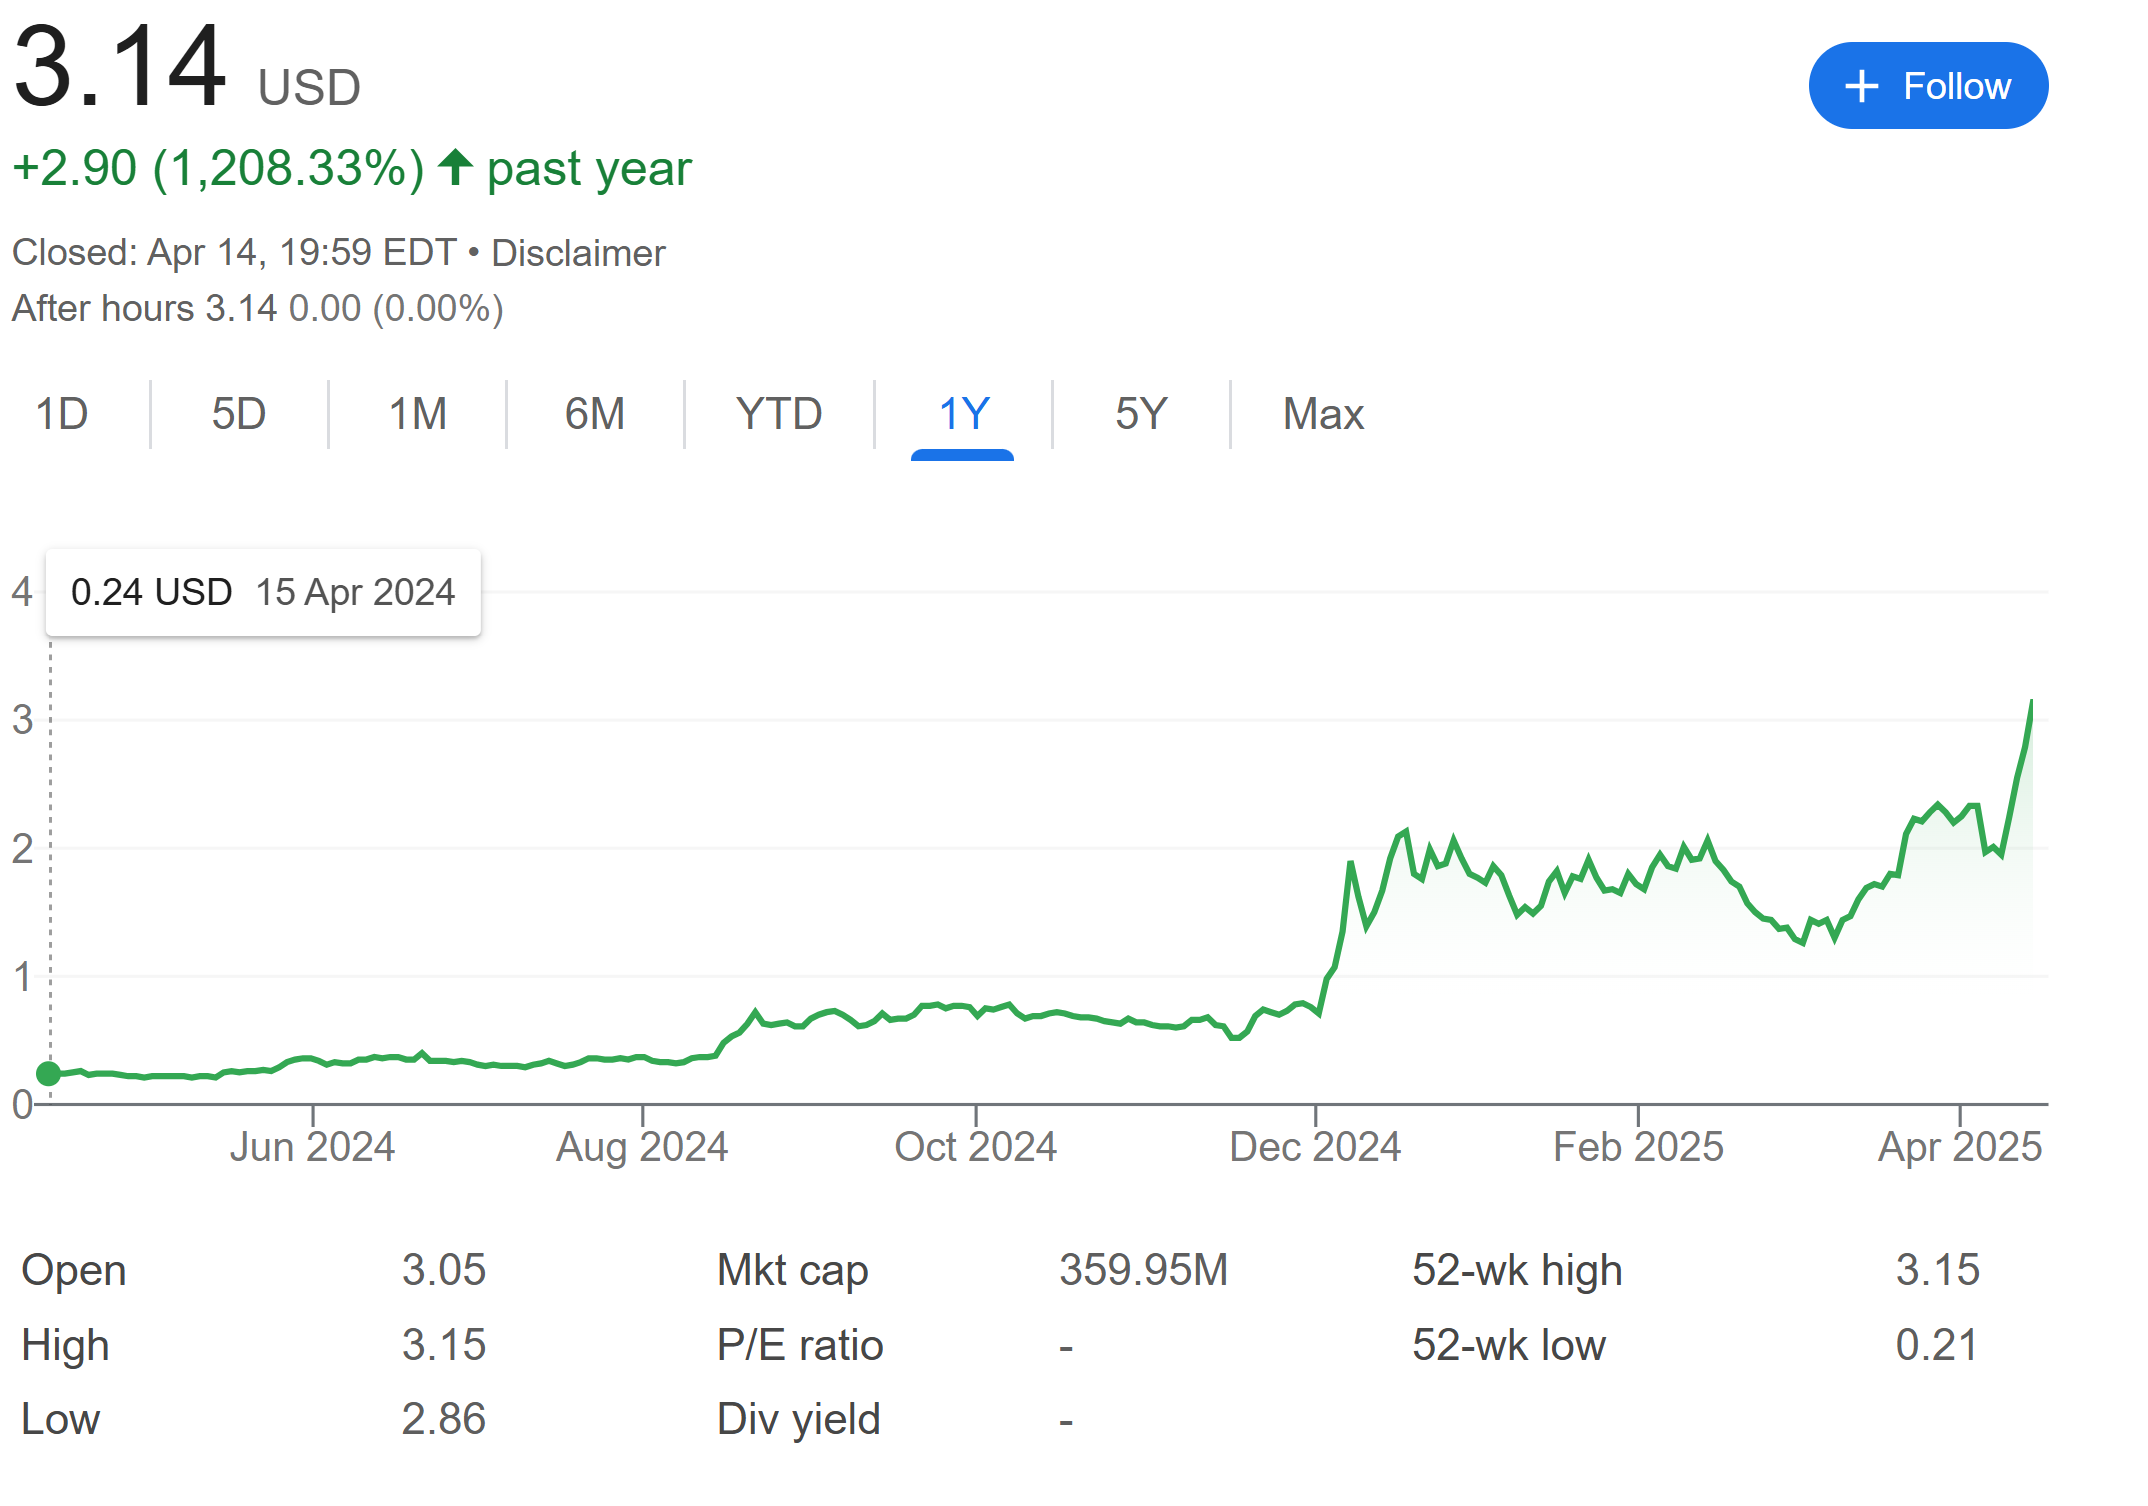This screenshot has width=2148, height=1506.
Task: Click the Feb 2025 axis label
Action: tap(1638, 1147)
